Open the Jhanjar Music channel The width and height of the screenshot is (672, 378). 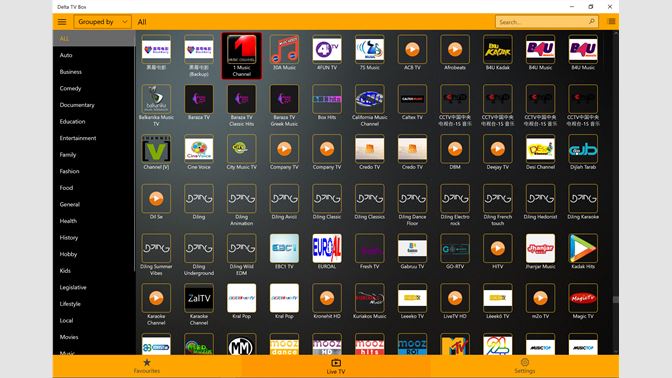click(540, 252)
